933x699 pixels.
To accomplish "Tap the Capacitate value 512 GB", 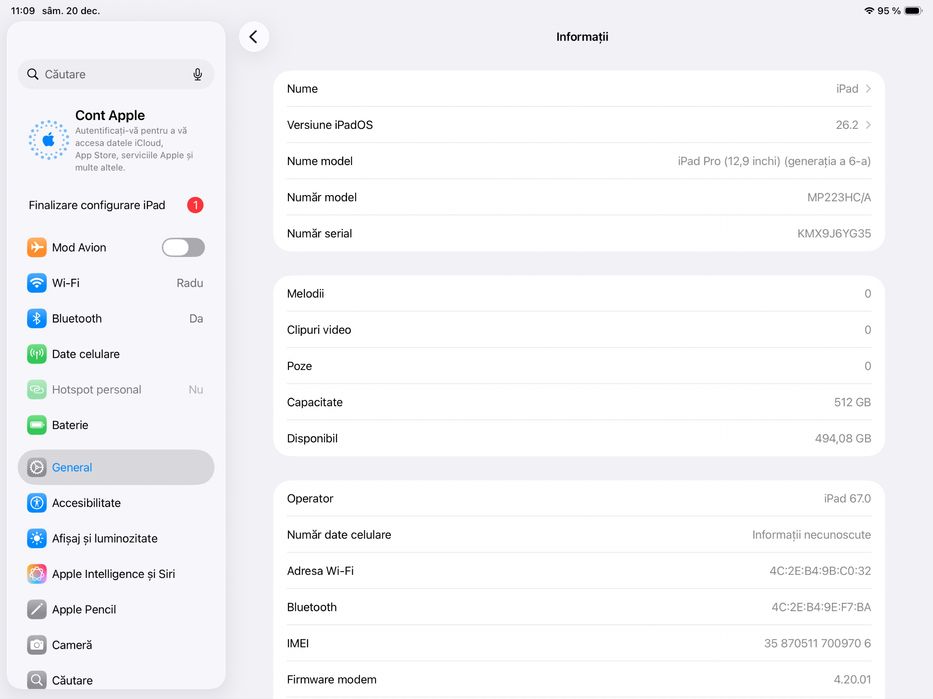I will [x=852, y=402].
